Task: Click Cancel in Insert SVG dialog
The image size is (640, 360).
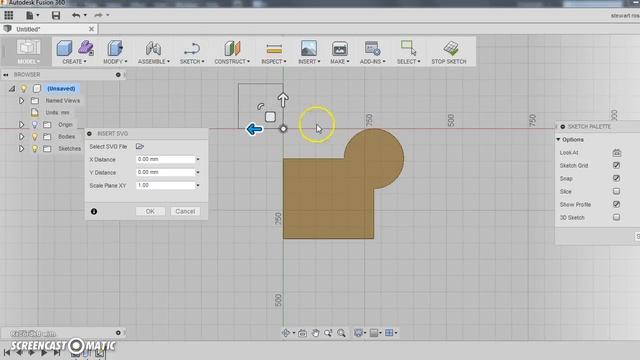Action: [185, 211]
